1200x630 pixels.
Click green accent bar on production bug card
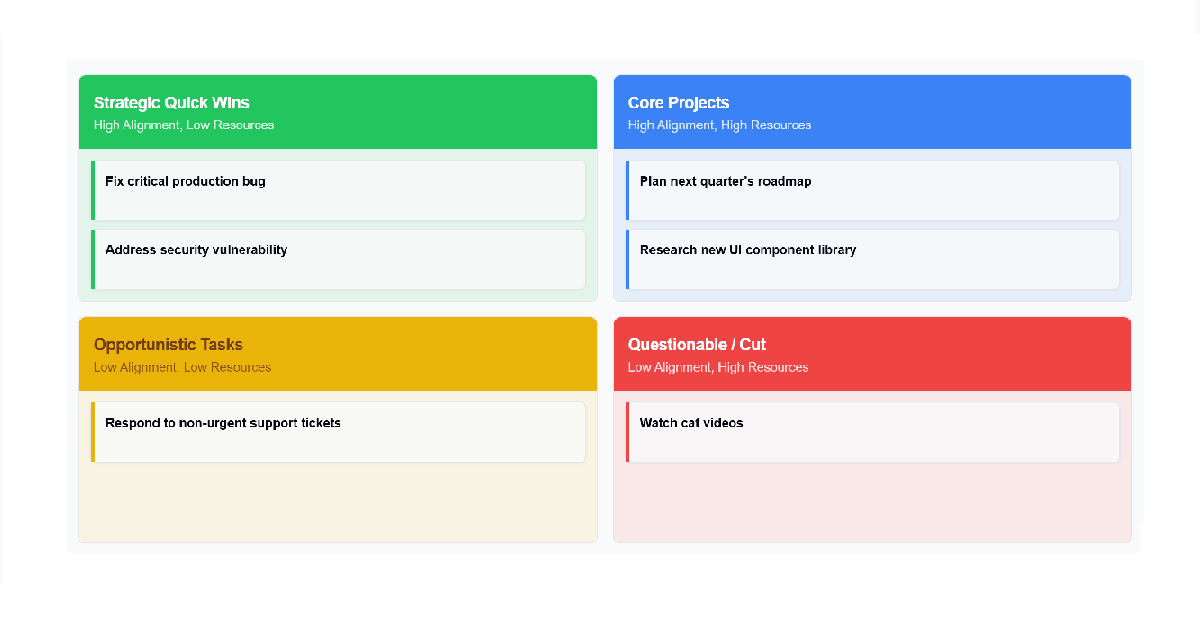tap(93, 190)
